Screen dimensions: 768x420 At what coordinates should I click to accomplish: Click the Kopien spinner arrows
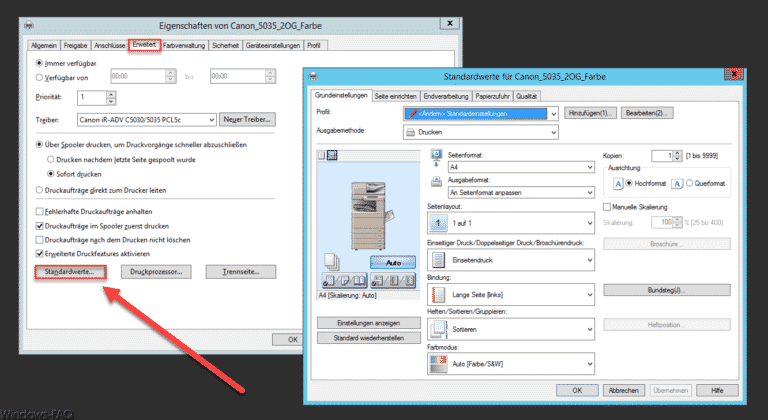(677, 156)
